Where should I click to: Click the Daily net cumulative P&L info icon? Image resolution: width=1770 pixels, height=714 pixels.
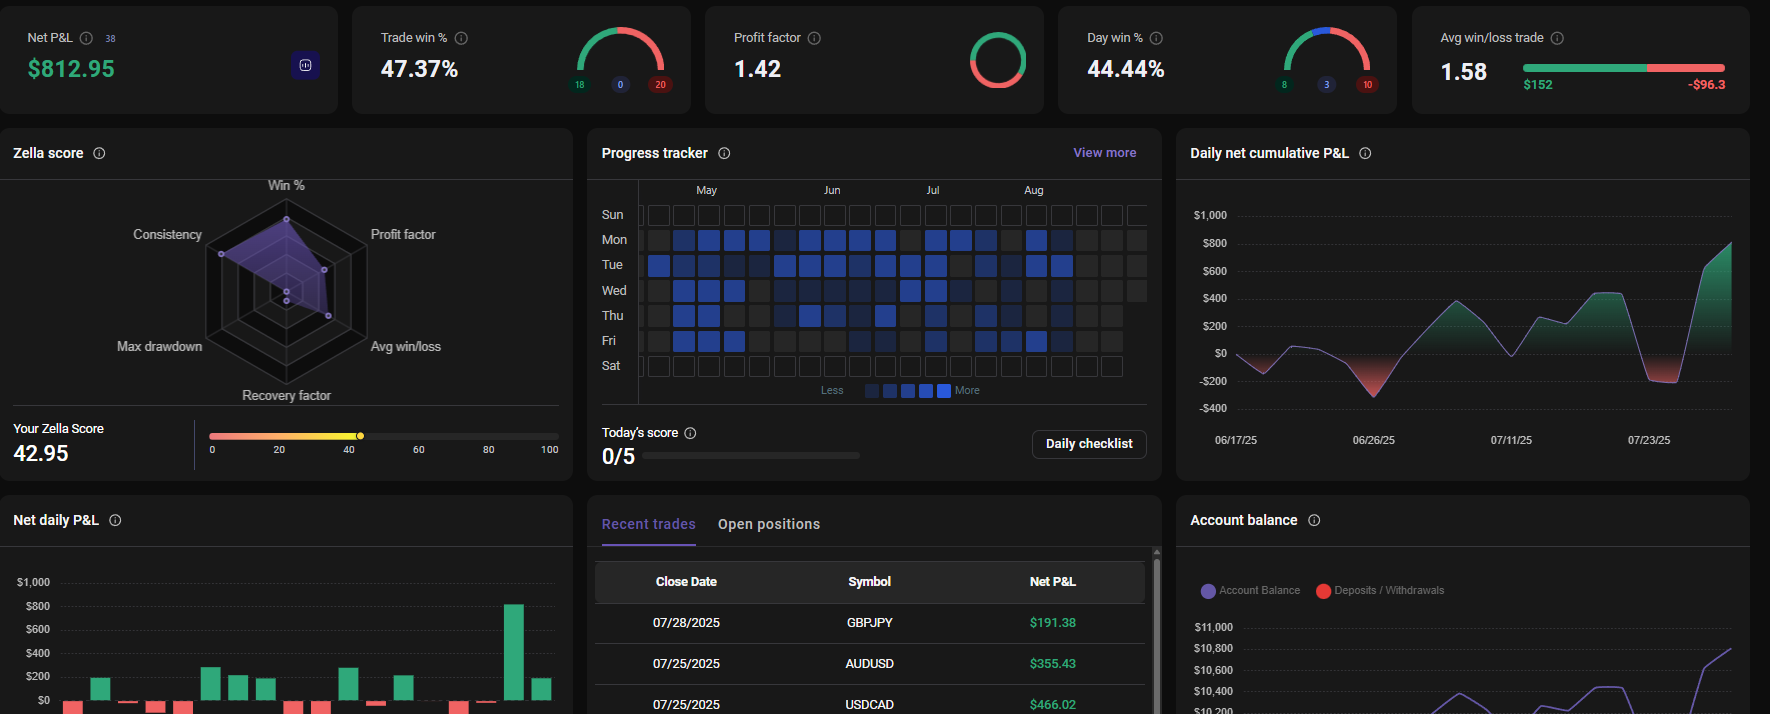[1365, 153]
